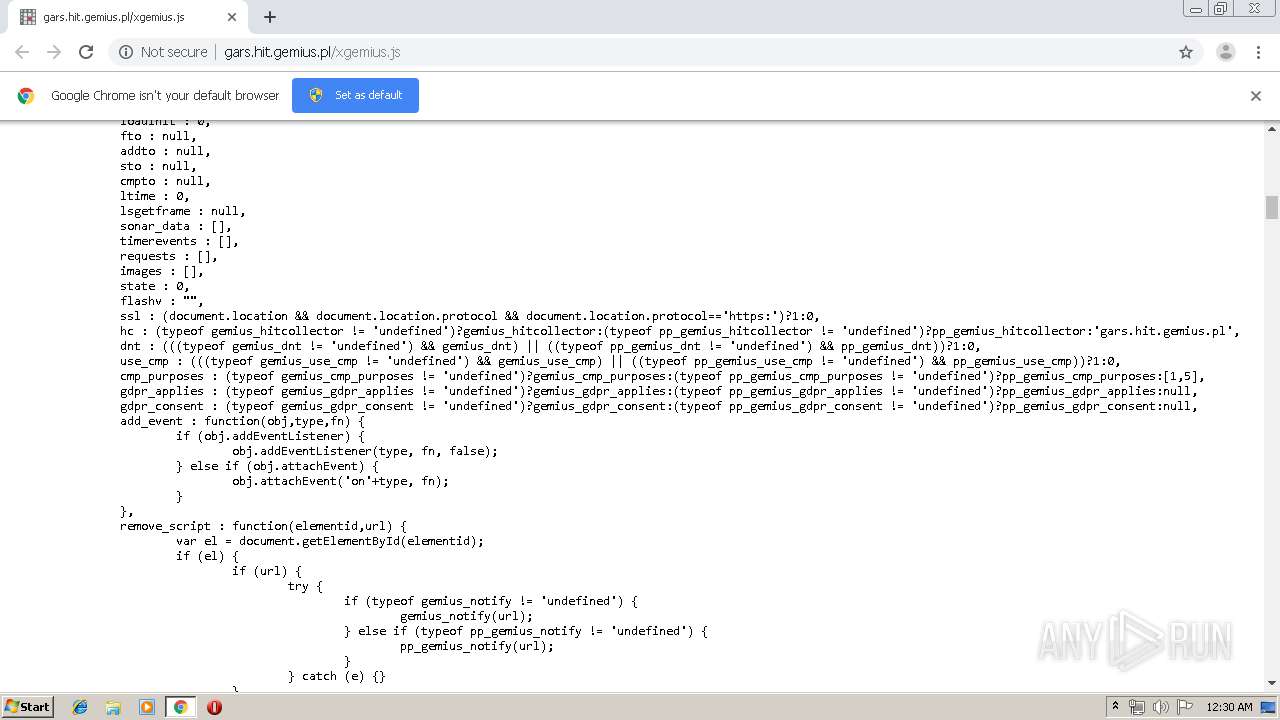Viewport: 1280px width, 720px height.
Task: Go back to previous page
Action: tap(22, 52)
